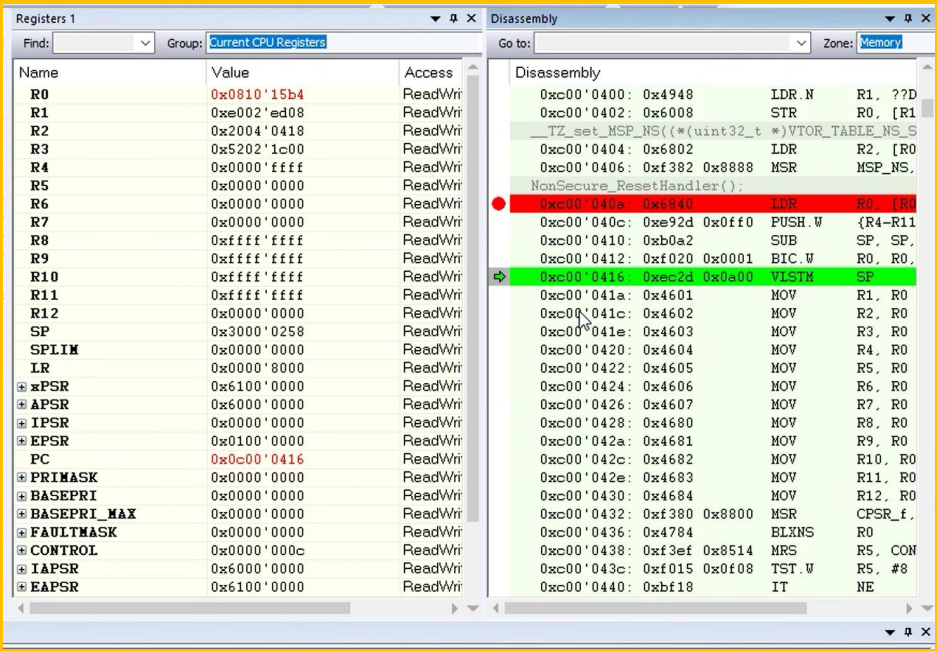Close the Disassembly panel
This screenshot has width=937, height=651.
926,19
